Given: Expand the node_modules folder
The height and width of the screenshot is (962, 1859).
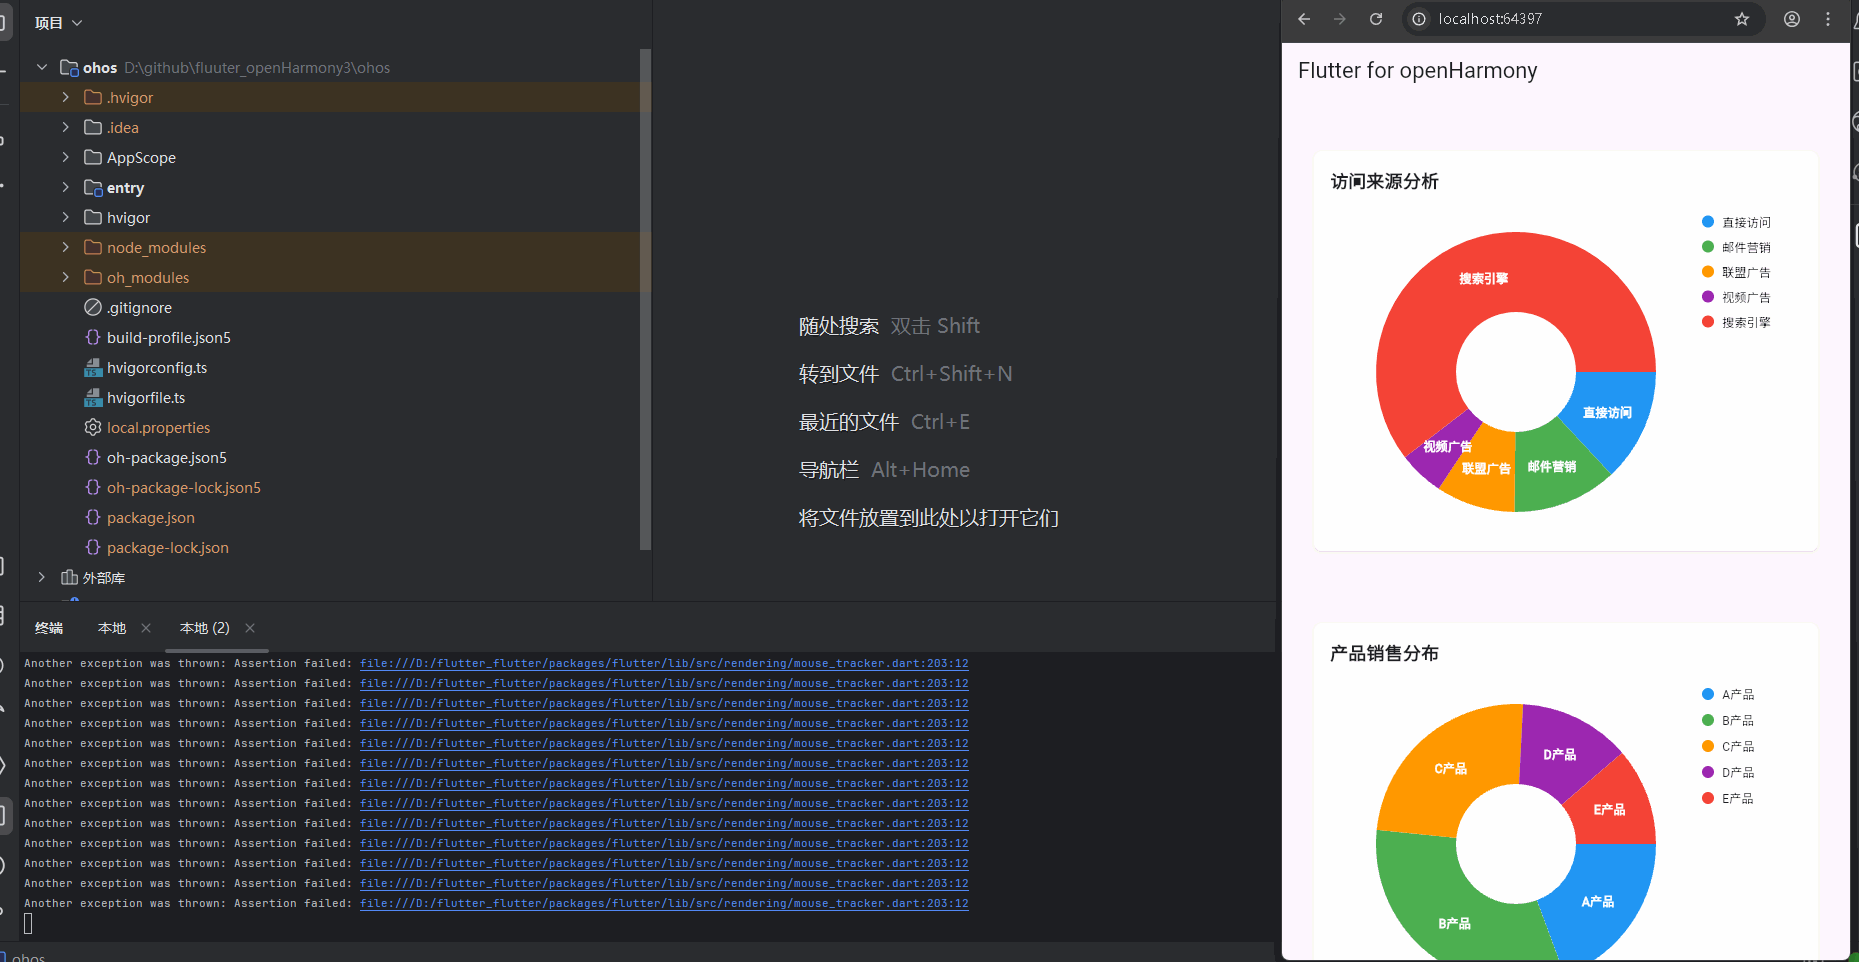Looking at the screenshot, I should pyautogui.click(x=65, y=247).
